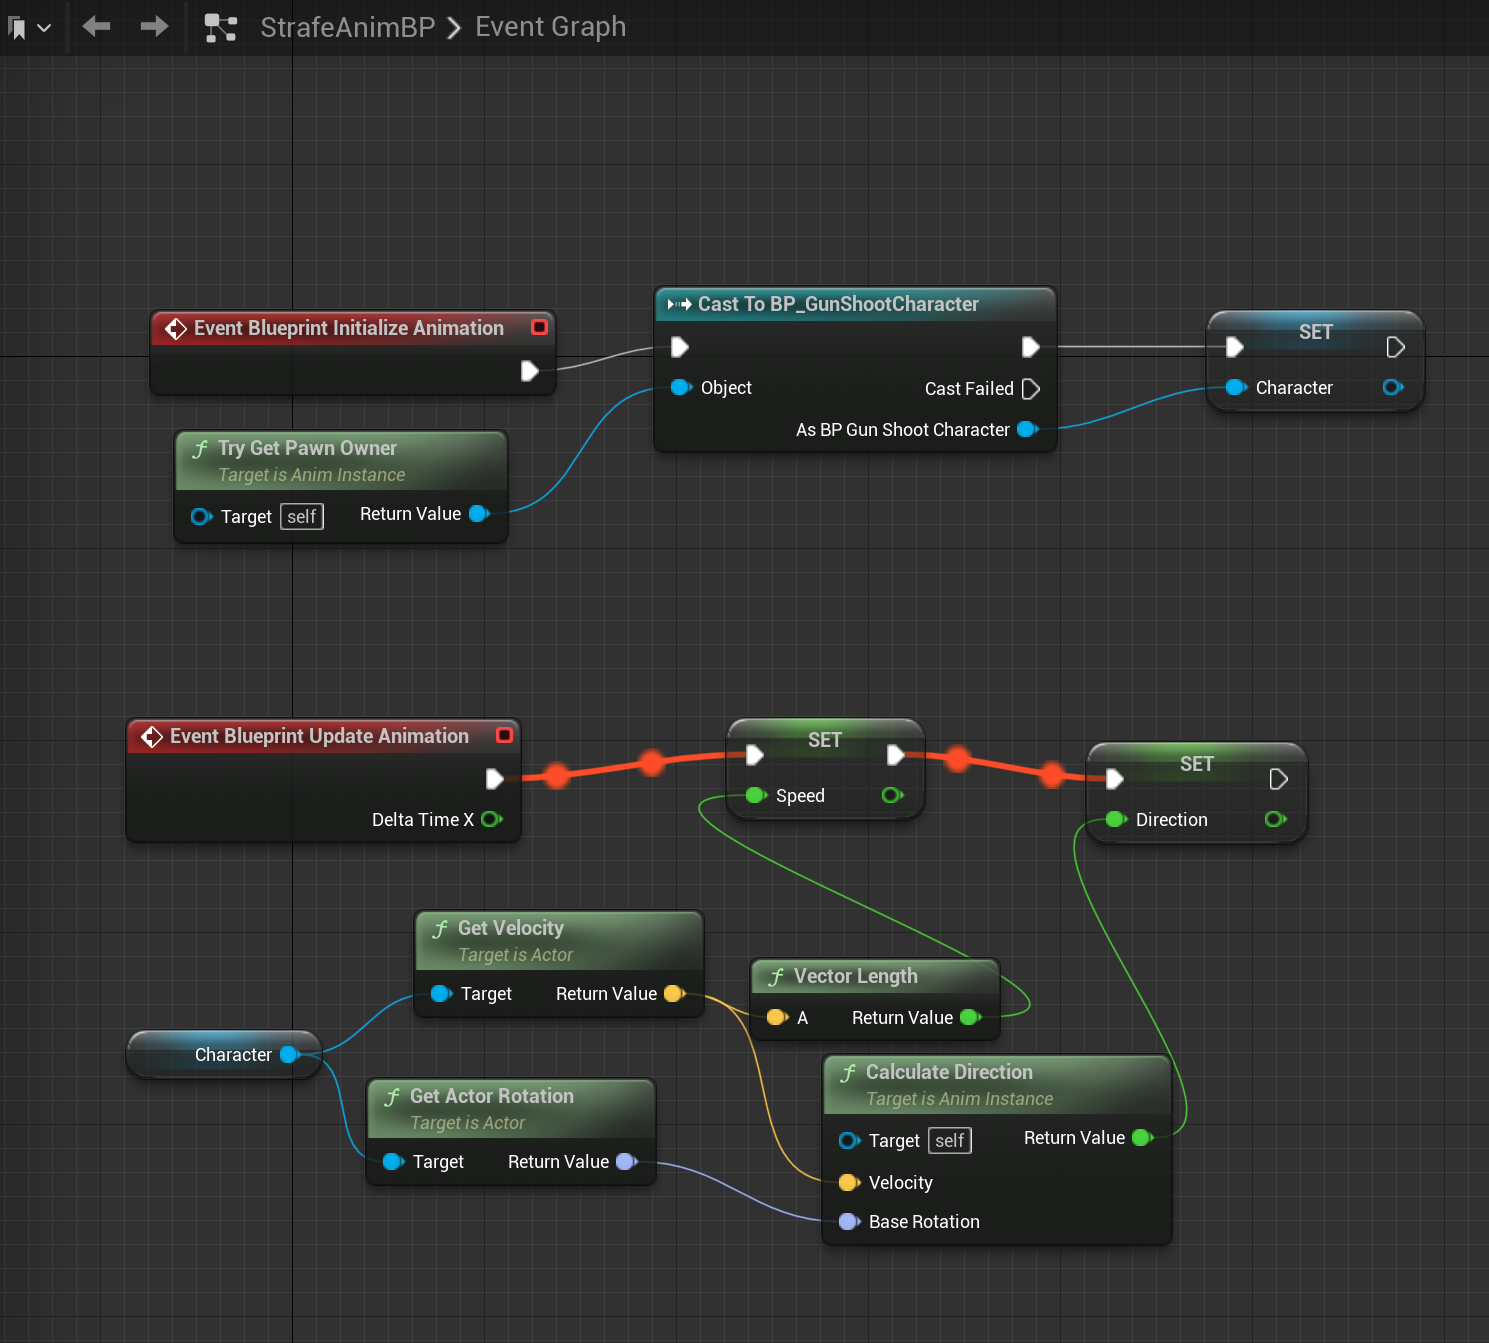Image resolution: width=1489 pixels, height=1343 pixels.
Task: Click the Return Value pin of Vector Length
Action: click(970, 1017)
